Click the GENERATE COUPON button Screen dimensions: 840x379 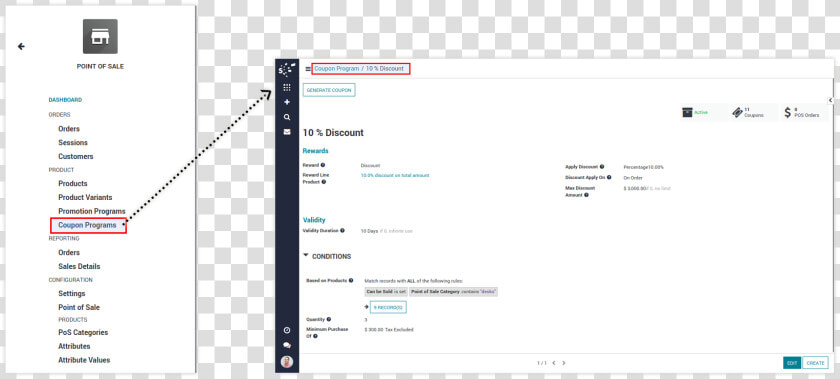[329, 90]
